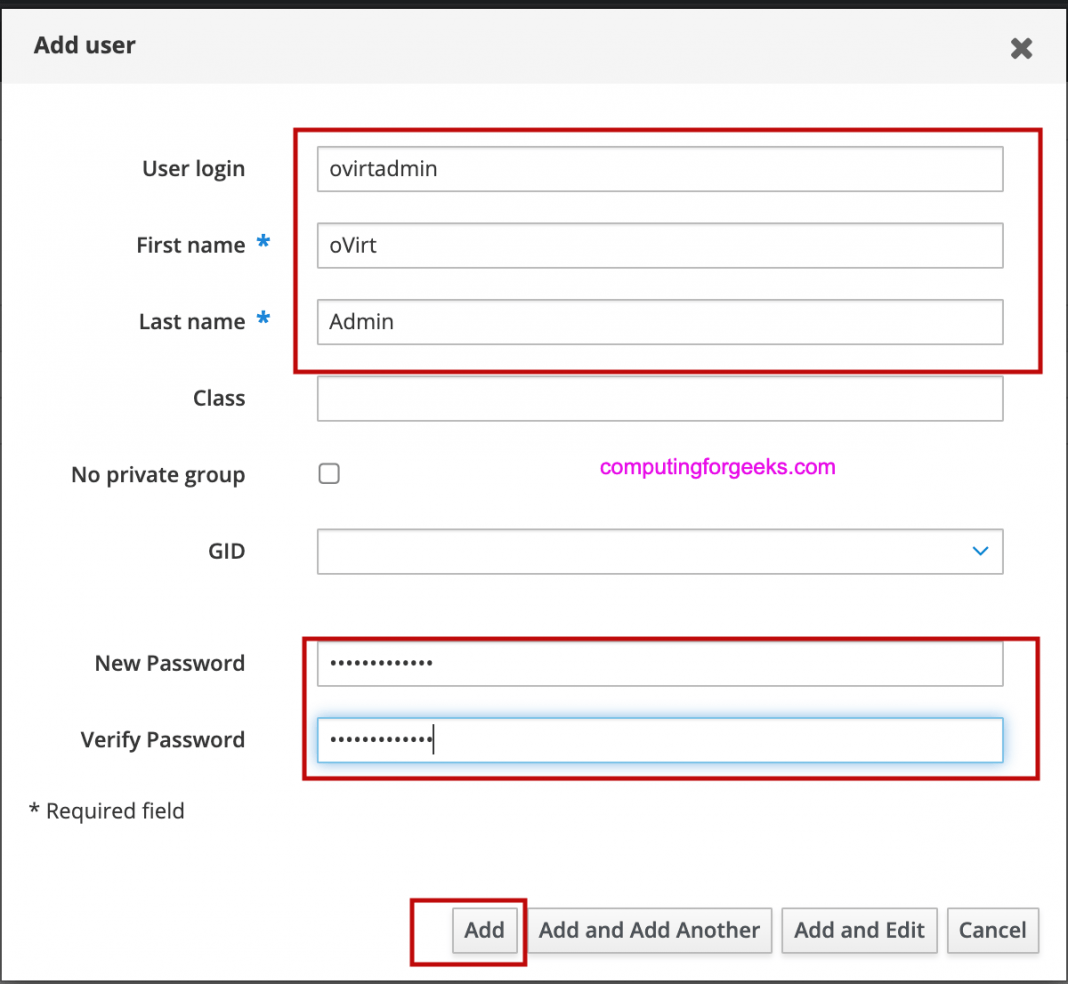Click the Add button
The image size is (1068, 984).
pos(485,930)
